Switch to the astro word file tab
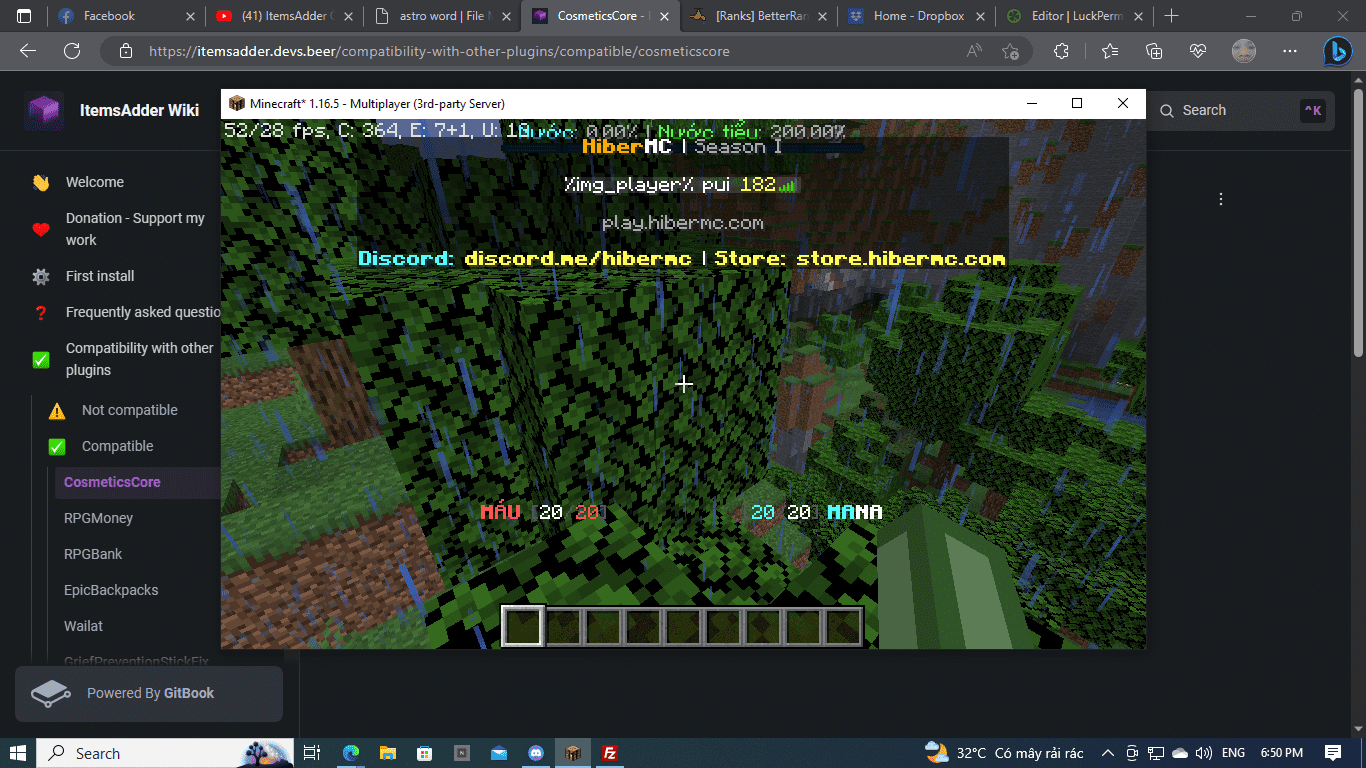 coord(442,16)
